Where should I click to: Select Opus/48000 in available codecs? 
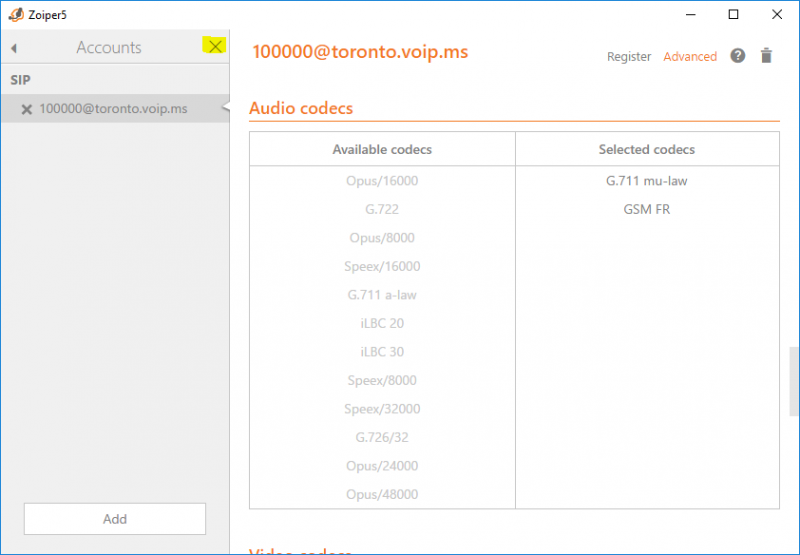point(382,495)
